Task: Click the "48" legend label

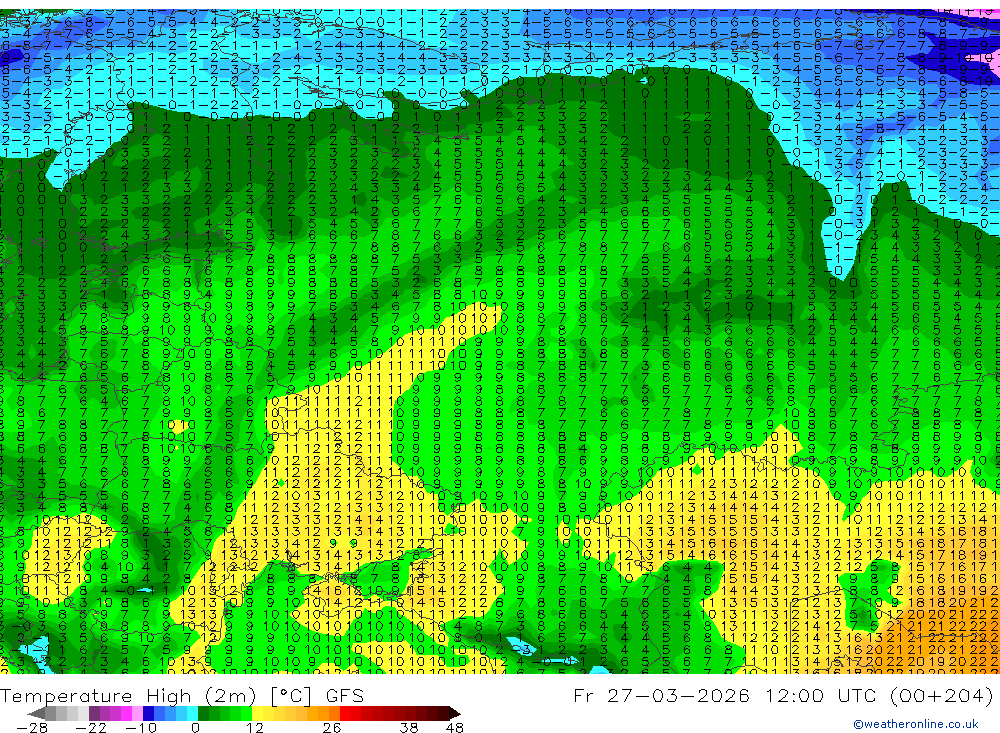Action: 455,727
